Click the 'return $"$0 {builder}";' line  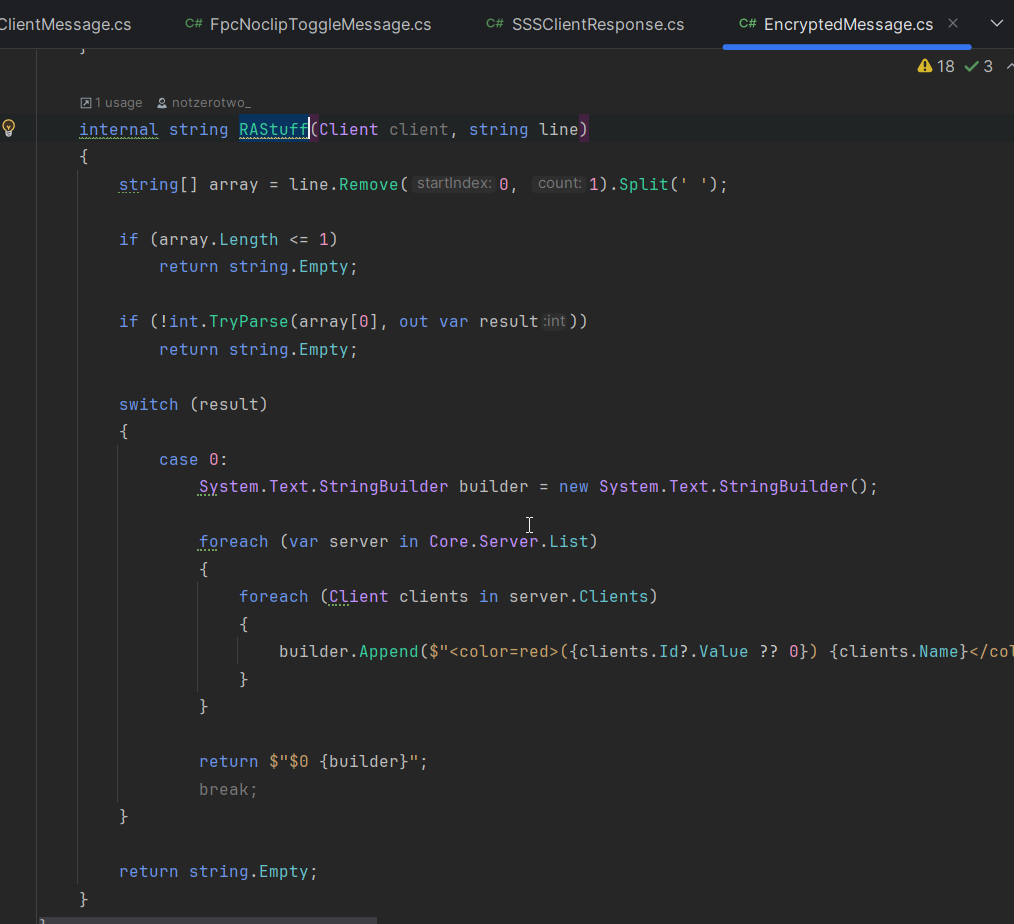pos(313,761)
